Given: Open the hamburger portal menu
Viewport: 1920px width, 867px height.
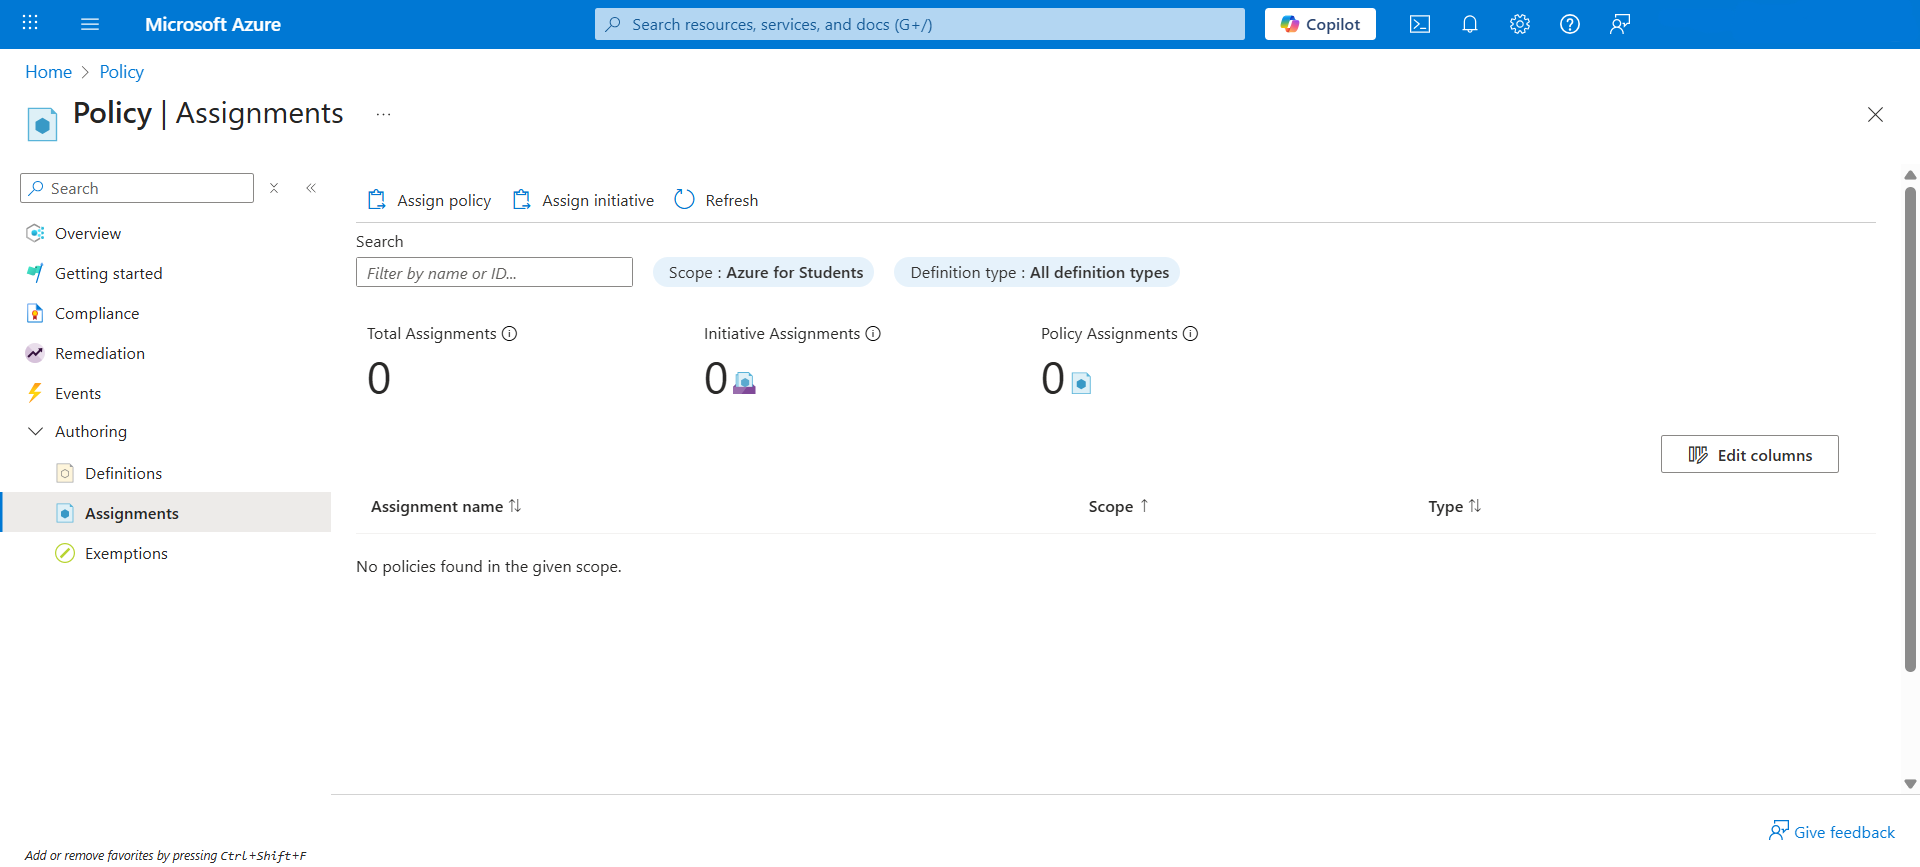Looking at the screenshot, I should click(90, 24).
